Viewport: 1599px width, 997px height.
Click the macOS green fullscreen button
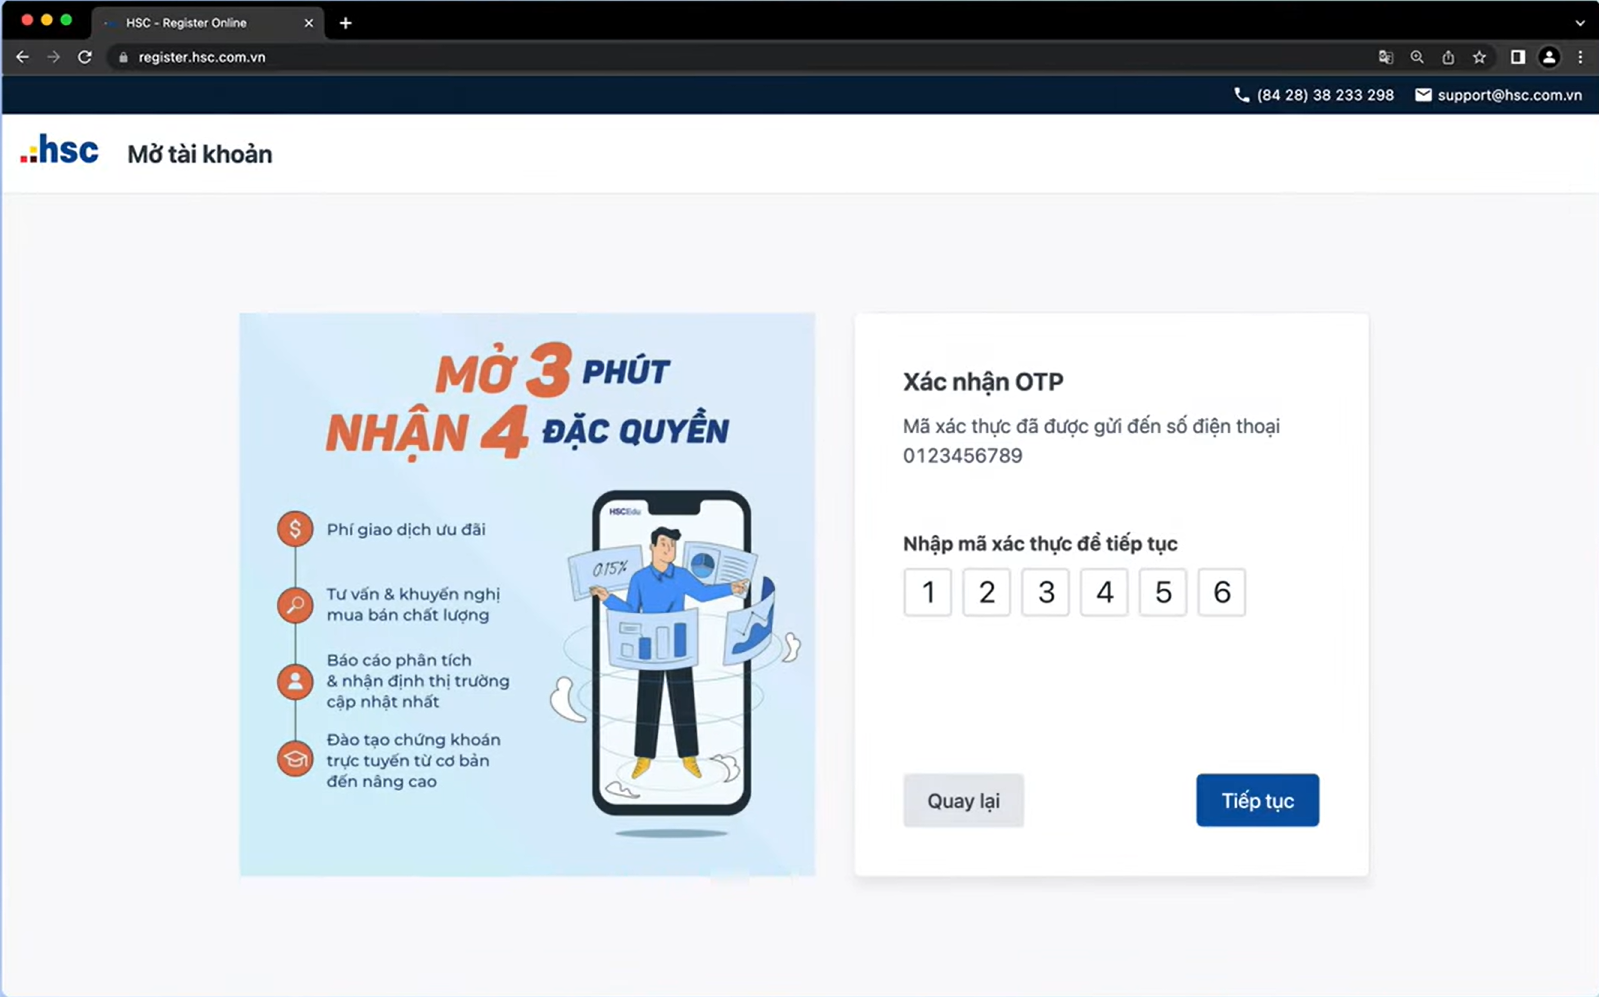pyautogui.click(x=66, y=20)
